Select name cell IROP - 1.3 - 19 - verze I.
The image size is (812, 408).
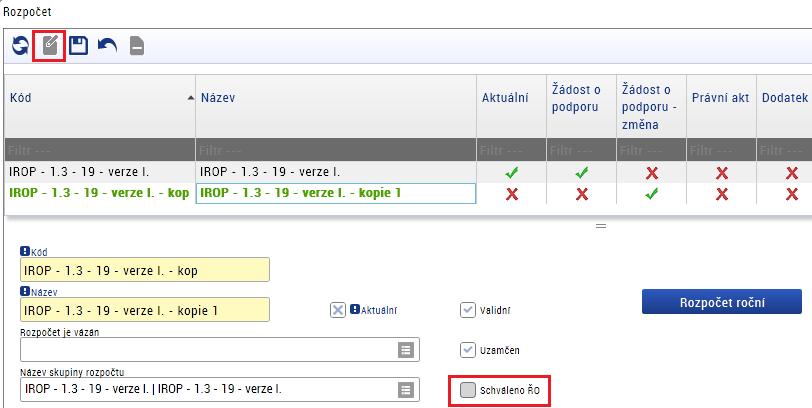(x=336, y=172)
